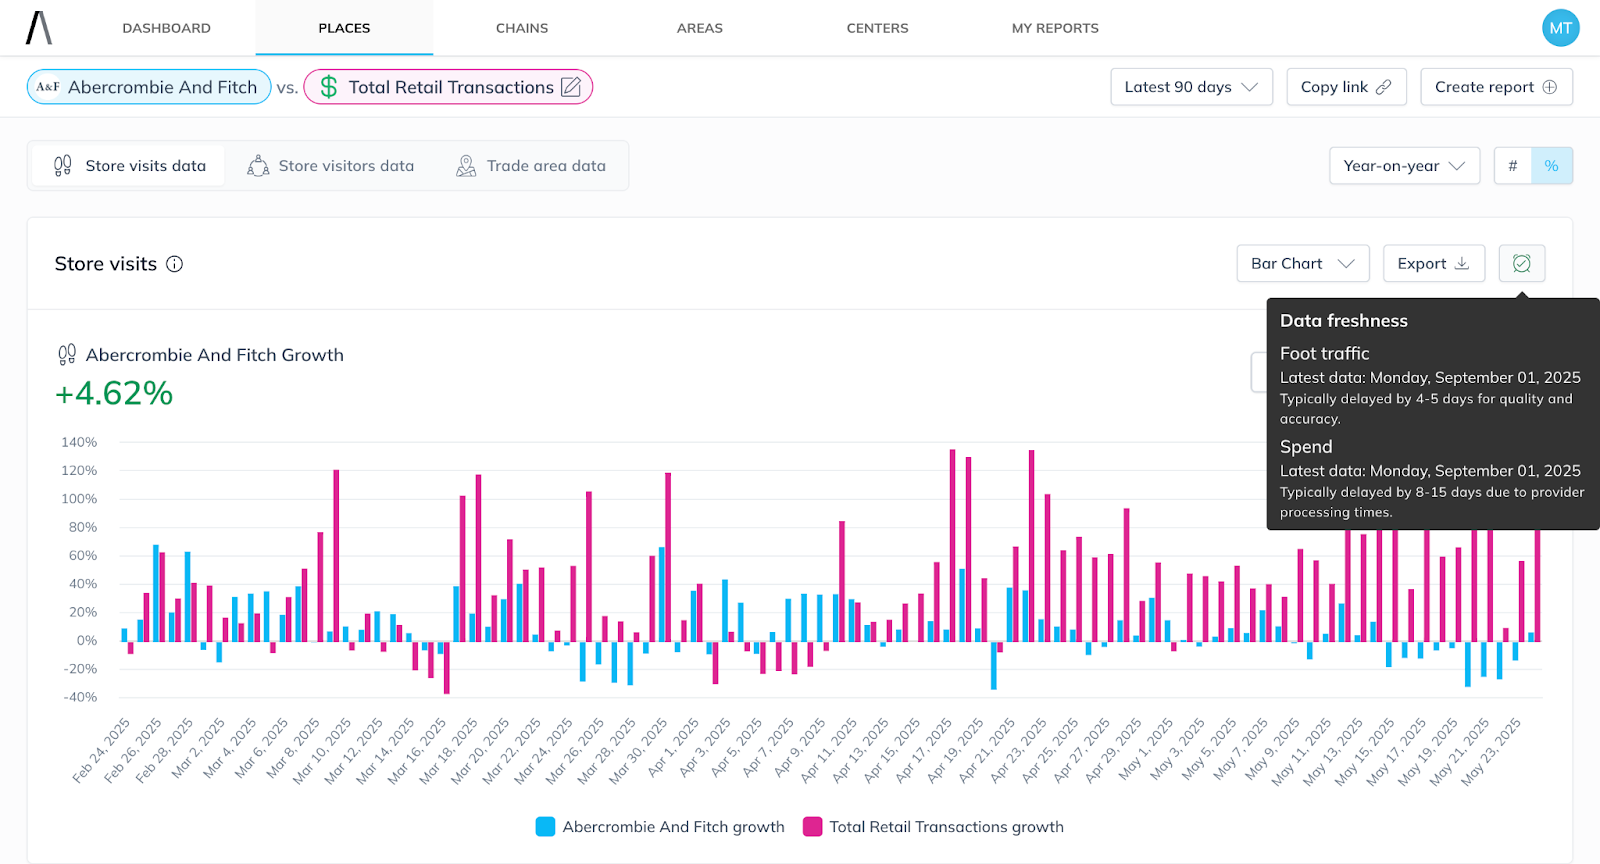The image size is (1600, 864).
Task: Switch to the Areas tab
Action: coord(700,28)
